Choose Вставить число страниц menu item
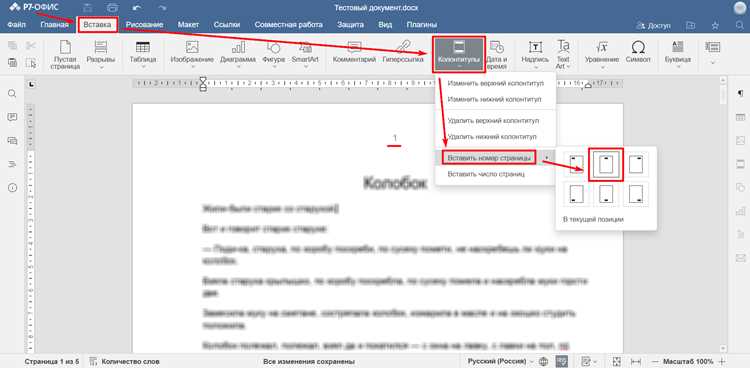Image resolution: width=750 pixels, height=368 pixels. pyautogui.click(x=496, y=174)
